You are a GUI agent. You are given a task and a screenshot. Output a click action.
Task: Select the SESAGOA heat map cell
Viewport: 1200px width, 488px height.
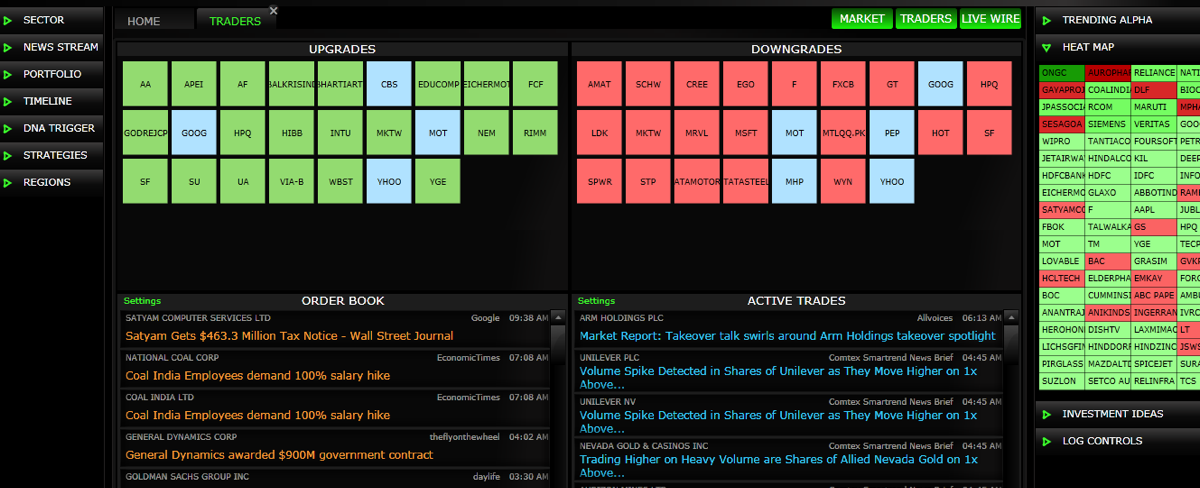tap(1062, 124)
